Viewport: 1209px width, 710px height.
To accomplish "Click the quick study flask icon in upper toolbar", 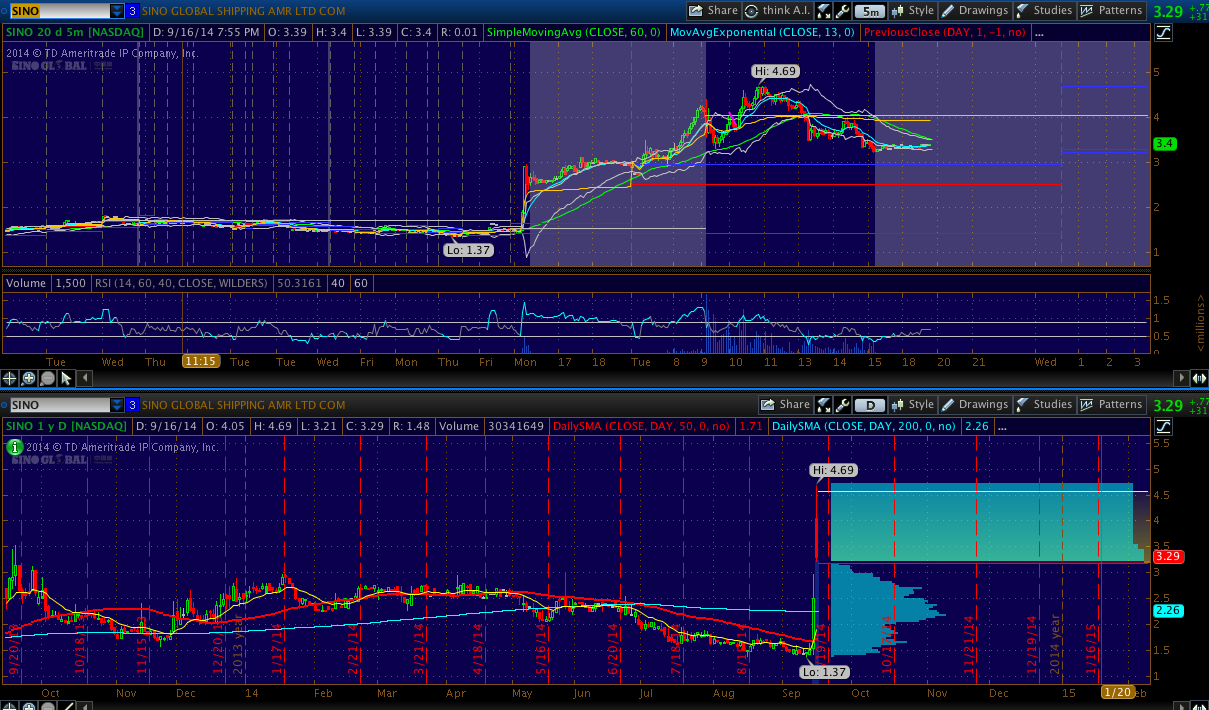I will coord(823,11).
